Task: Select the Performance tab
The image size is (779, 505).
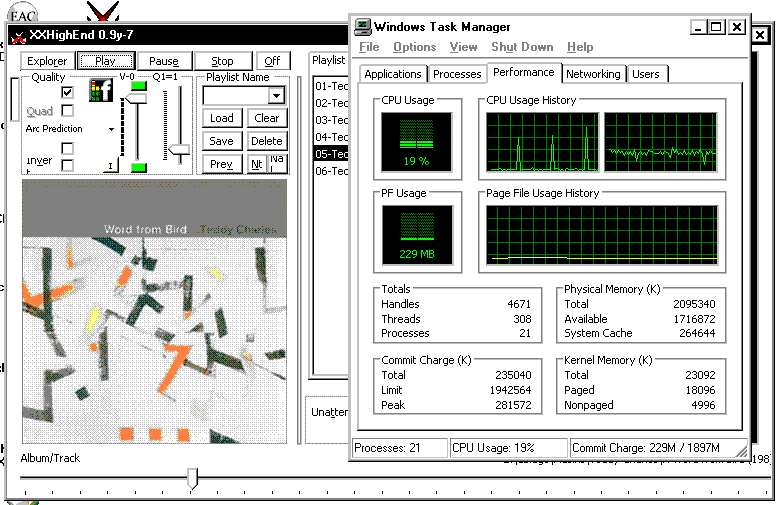Action: click(524, 73)
